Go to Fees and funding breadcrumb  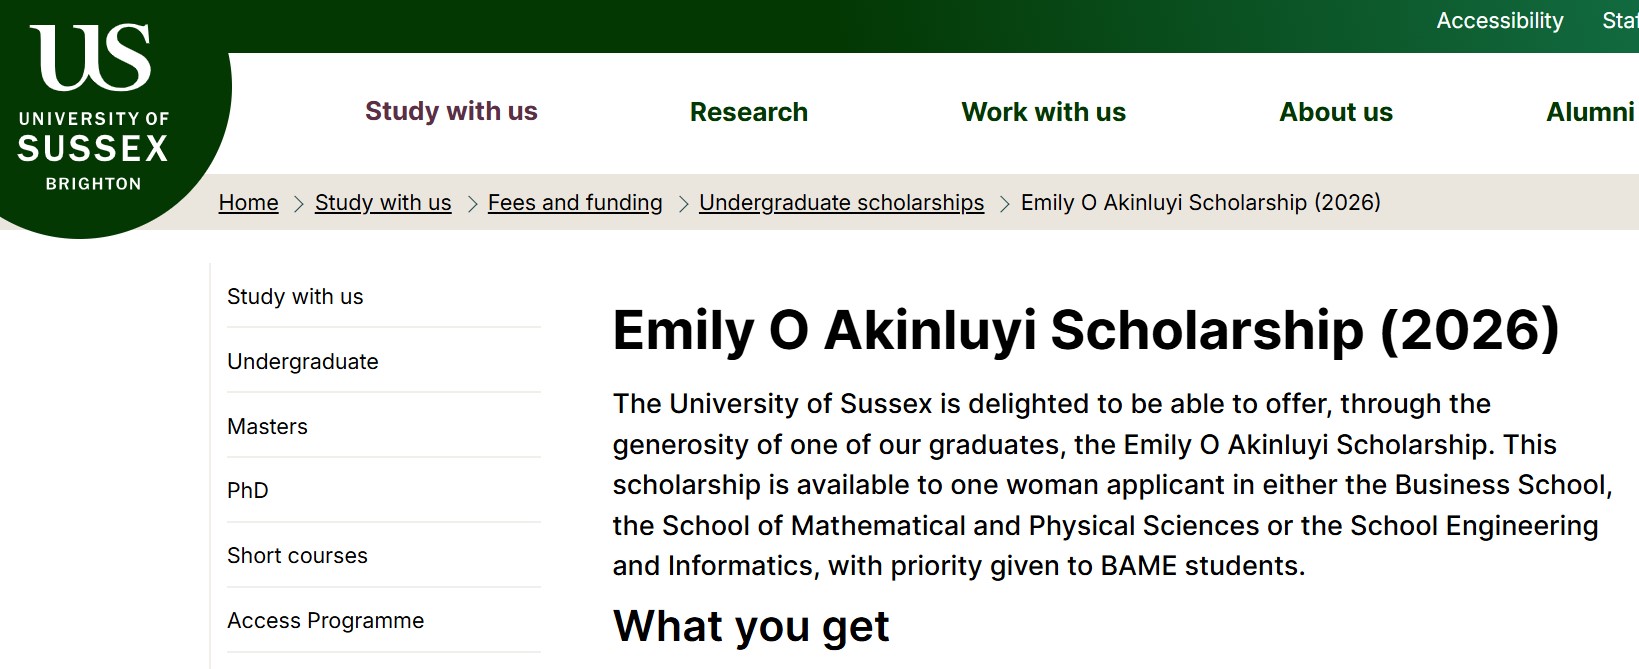(575, 203)
